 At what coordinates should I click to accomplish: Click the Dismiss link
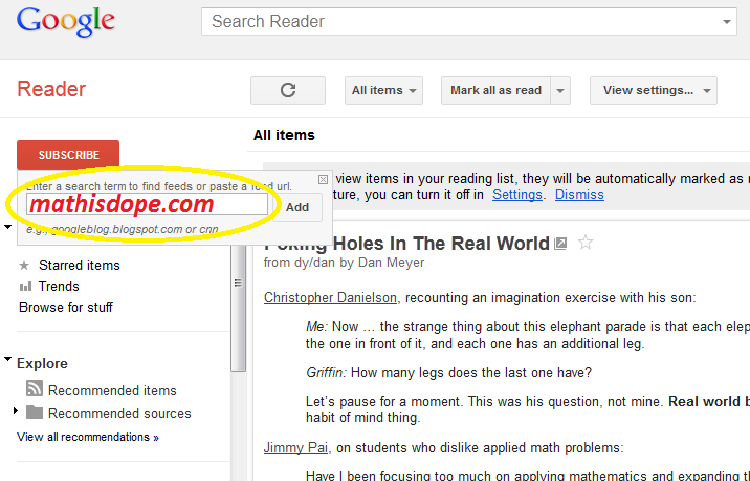[579, 195]
